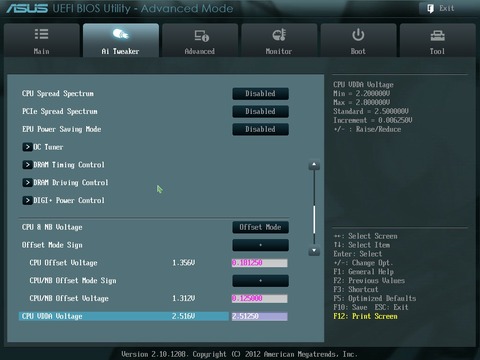480x360 pixels.
Task: Open the CPU & NB Voltage Offset Mode dropdown
Action: [x=260, y=227]
